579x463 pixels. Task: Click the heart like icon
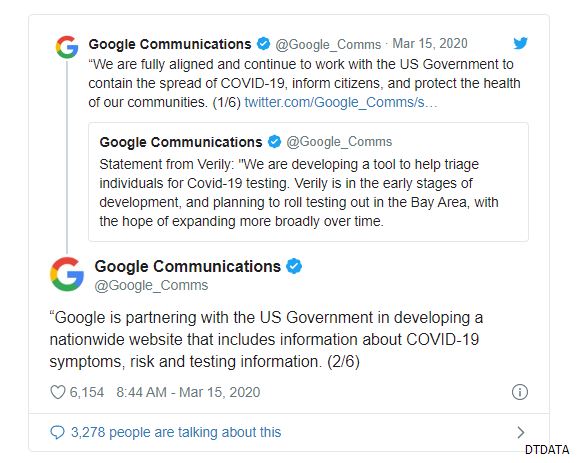[x=57, y=392]
